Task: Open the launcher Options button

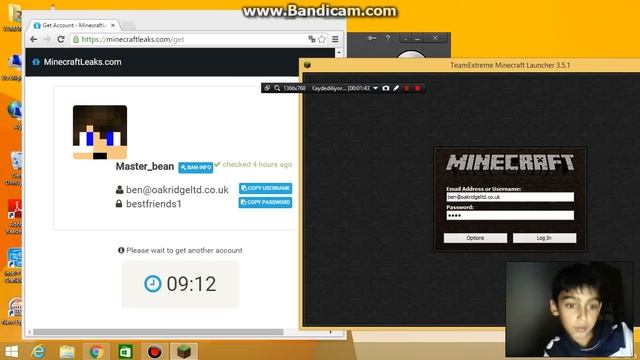Action: (x=475, y=238)
